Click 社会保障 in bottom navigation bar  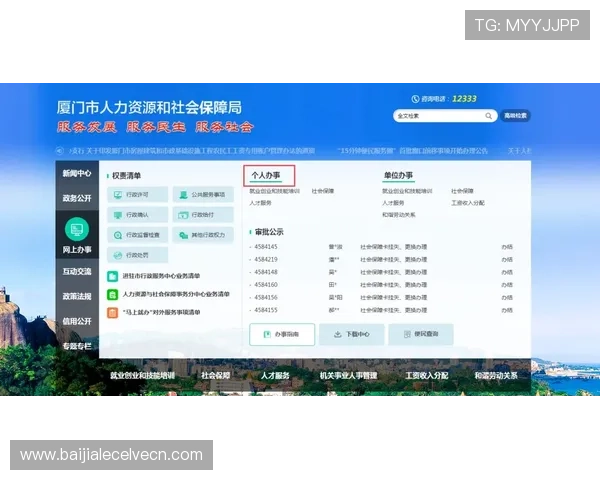click(215, 376)
